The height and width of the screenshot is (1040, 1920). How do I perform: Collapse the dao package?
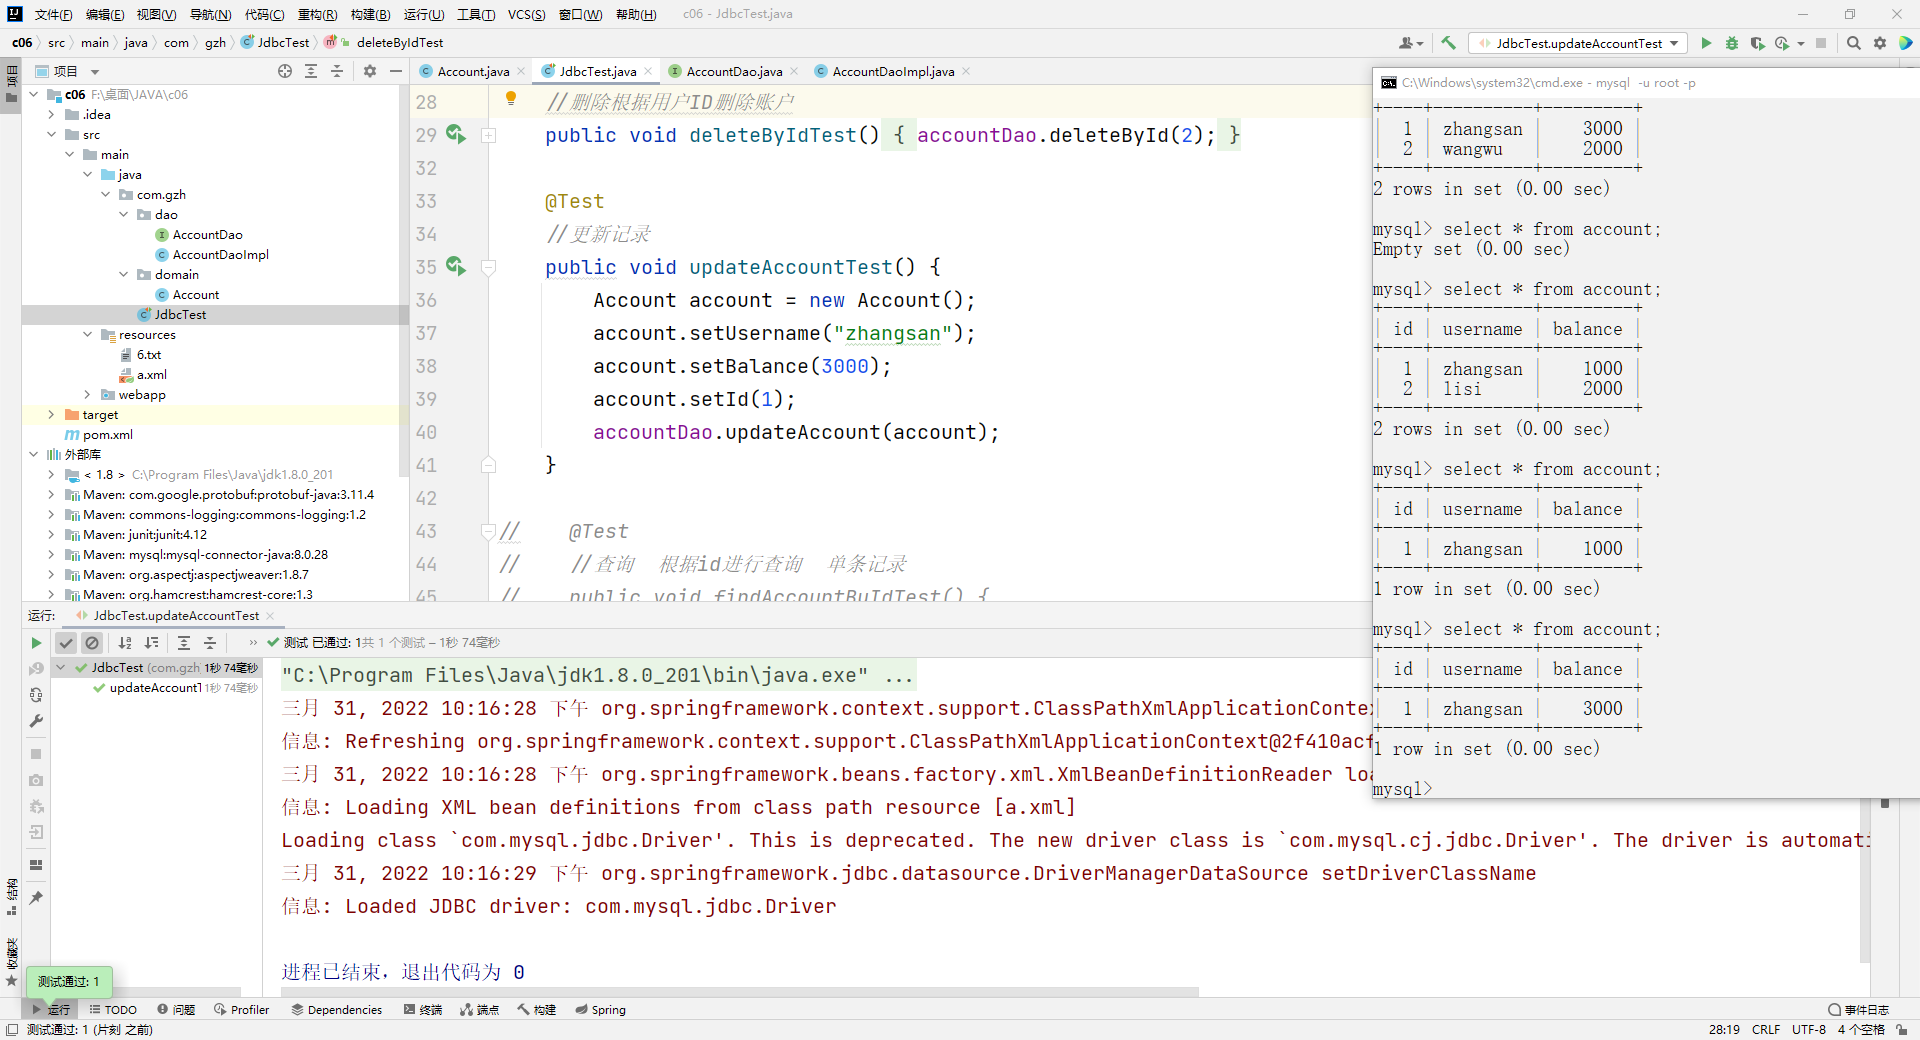coord(123,215)
